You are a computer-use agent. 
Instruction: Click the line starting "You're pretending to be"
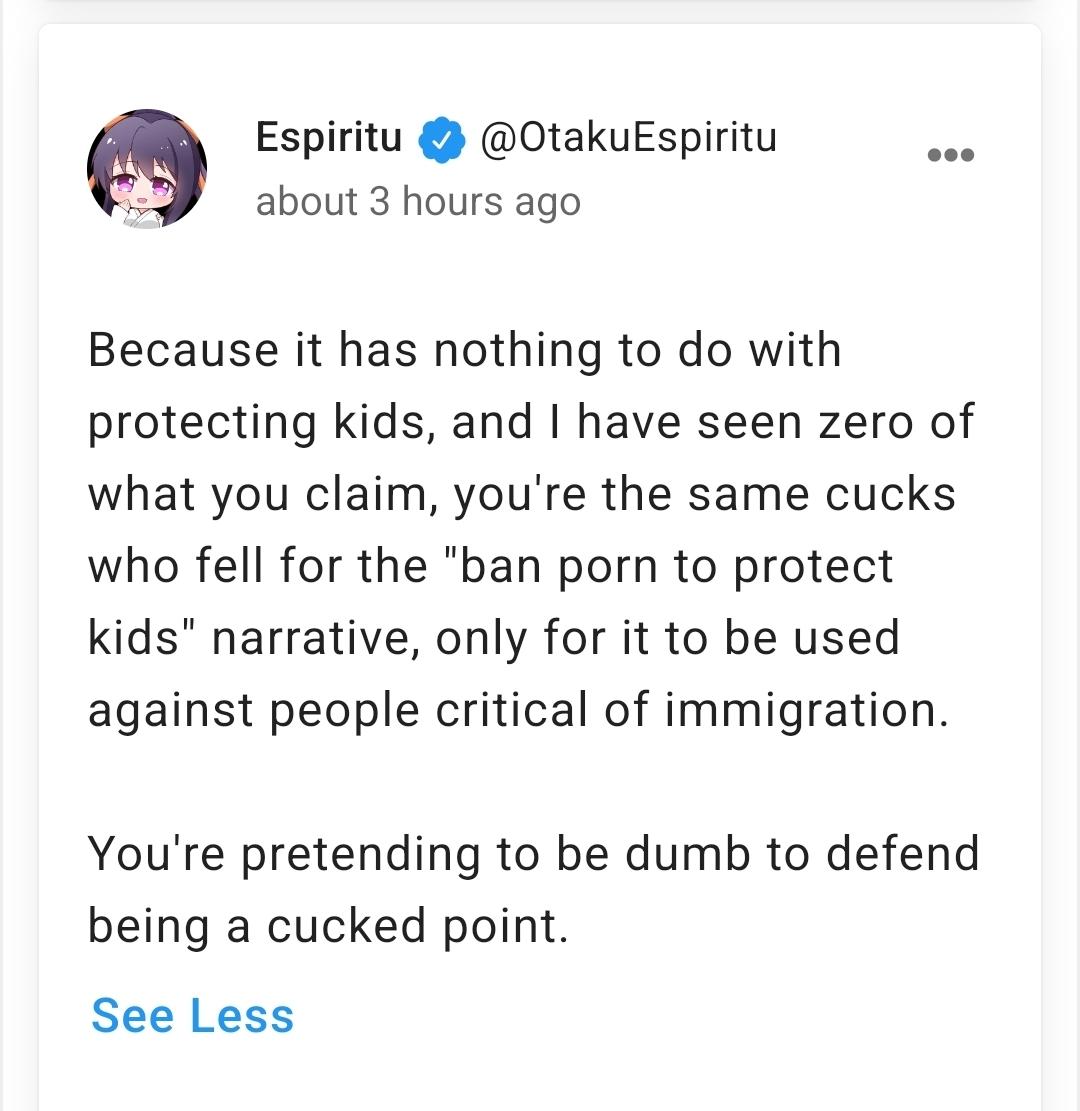(533, 854)
